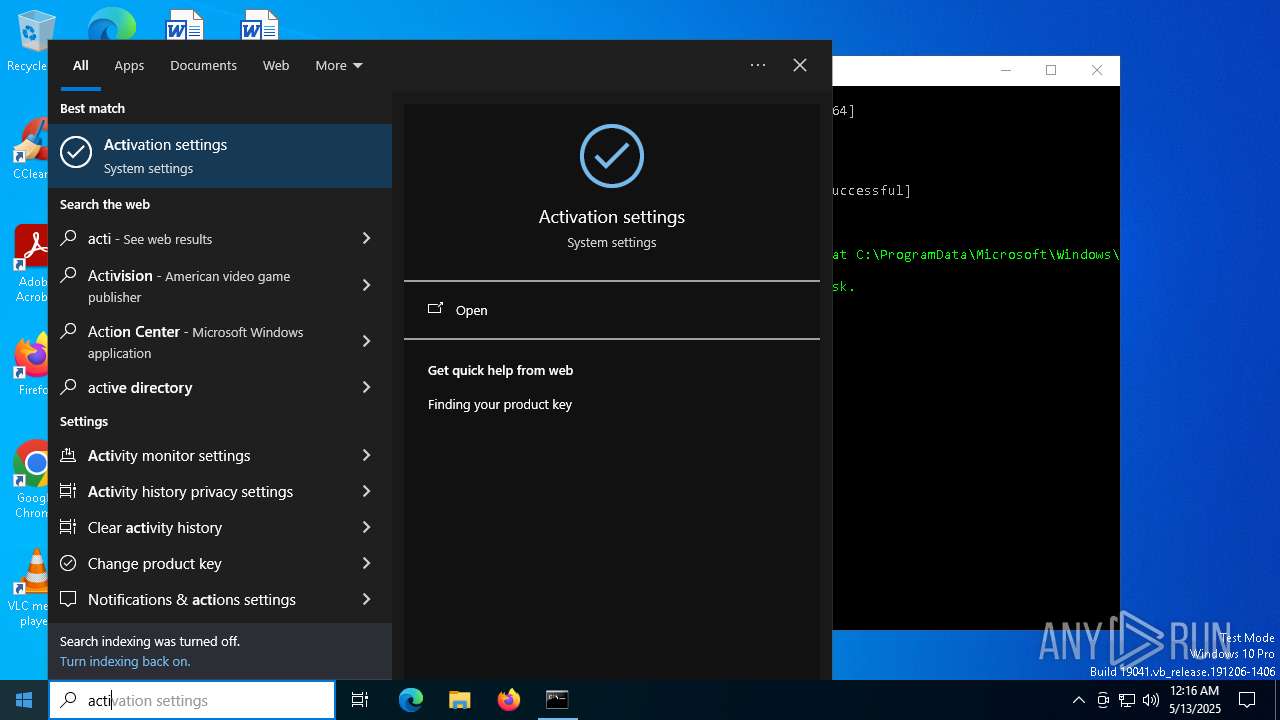Open Task View on the taskbar
The width and height of the screenshot is (1280, 720).
pos(360,700)
